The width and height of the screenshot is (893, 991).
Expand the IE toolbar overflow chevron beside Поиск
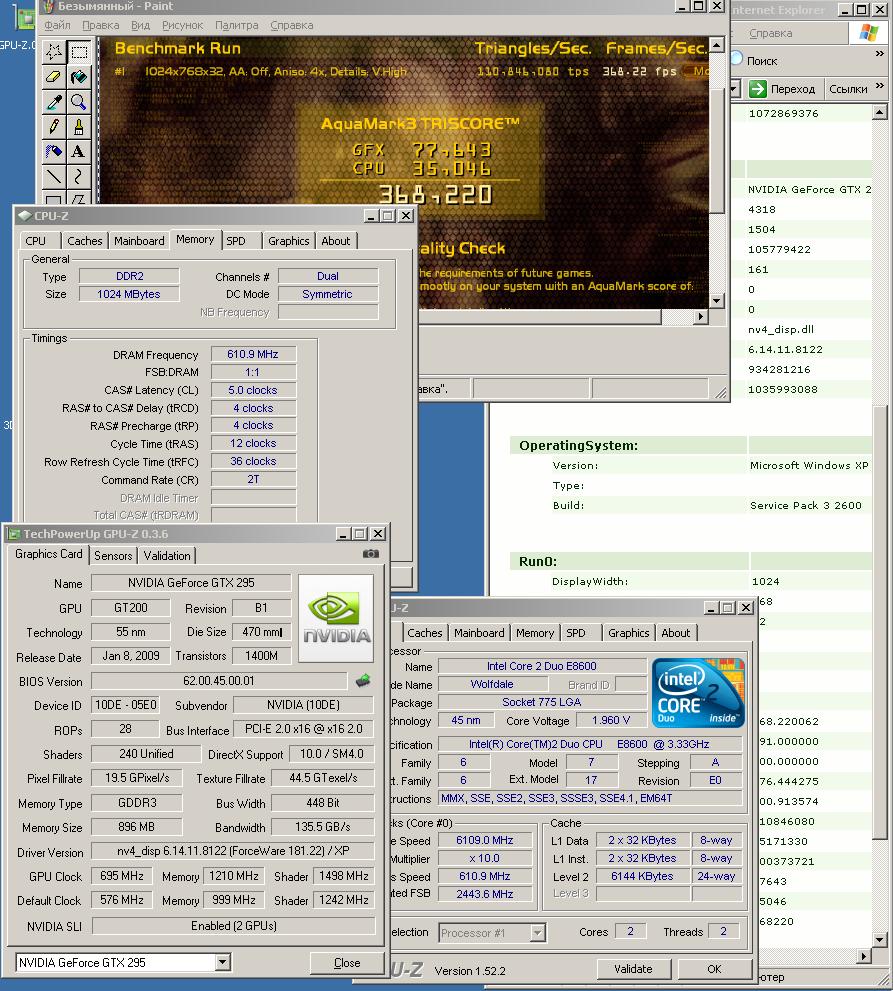tap(880, 54)
